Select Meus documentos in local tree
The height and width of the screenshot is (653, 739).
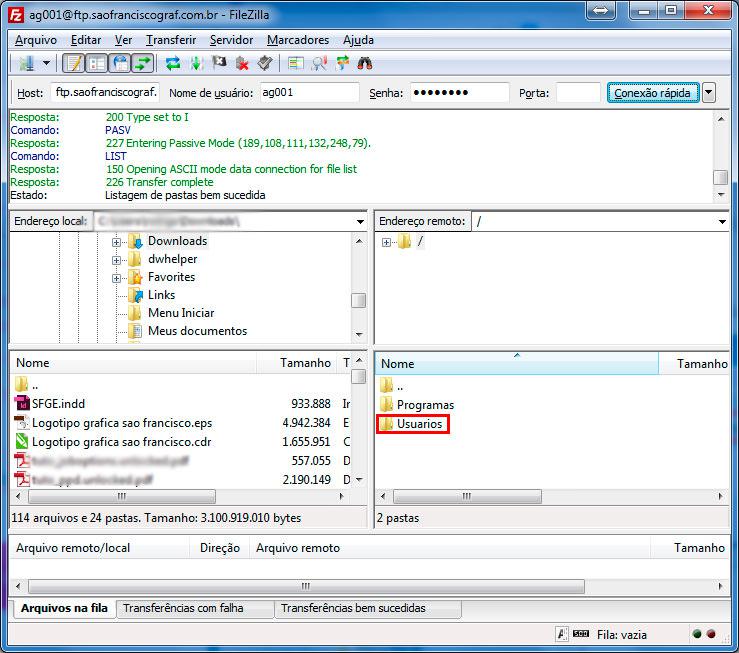coord(197,331)
